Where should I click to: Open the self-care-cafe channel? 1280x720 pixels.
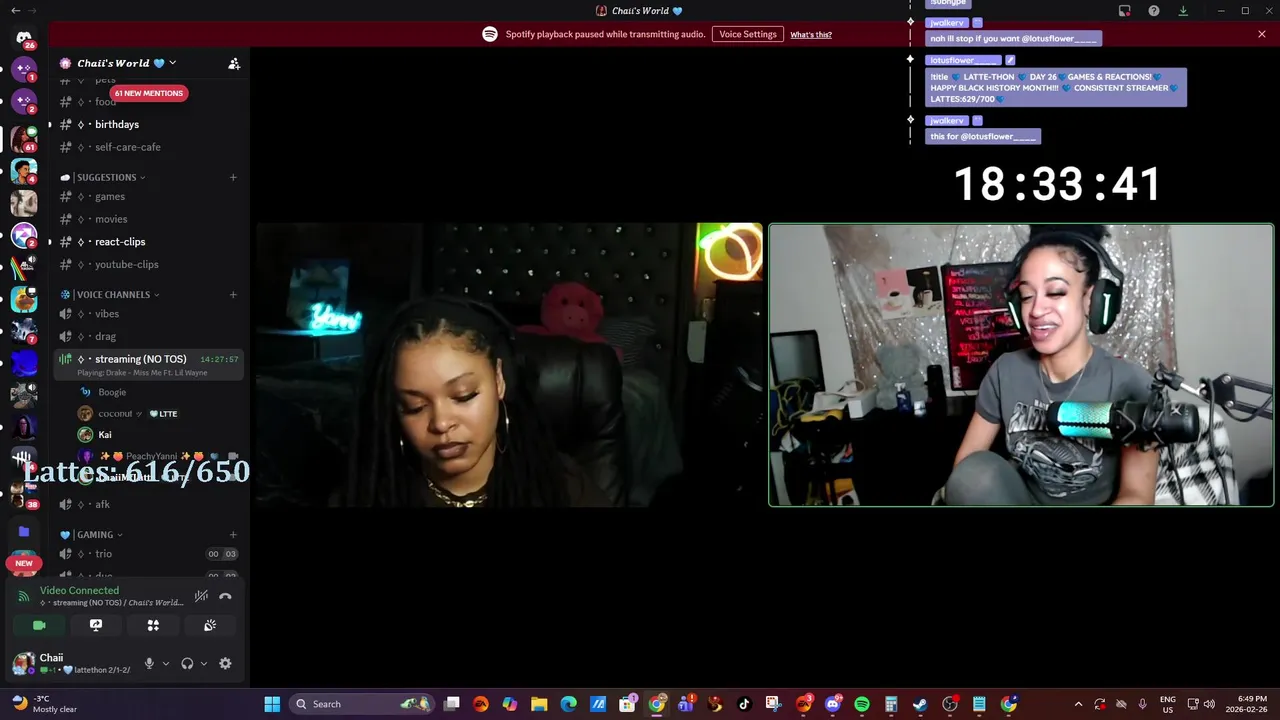click(148, 147)
